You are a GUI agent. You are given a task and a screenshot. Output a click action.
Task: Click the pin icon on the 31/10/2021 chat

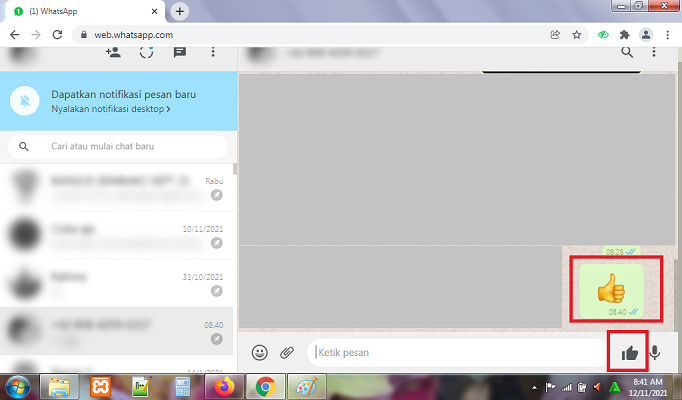[217, 291]
